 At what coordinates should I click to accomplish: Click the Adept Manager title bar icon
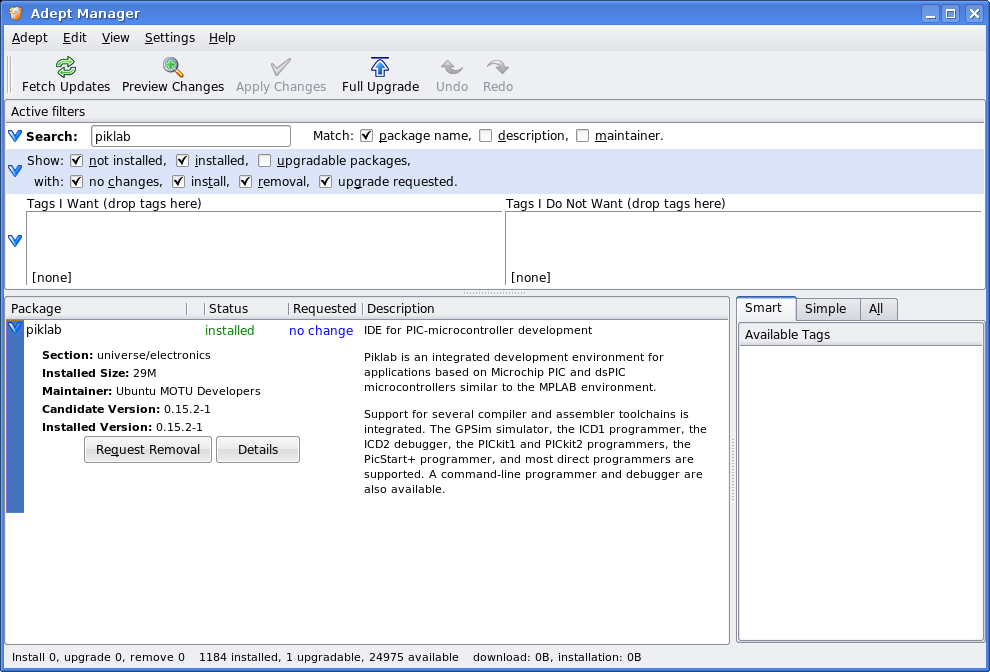pyautogui.click(x=16, y=14)
